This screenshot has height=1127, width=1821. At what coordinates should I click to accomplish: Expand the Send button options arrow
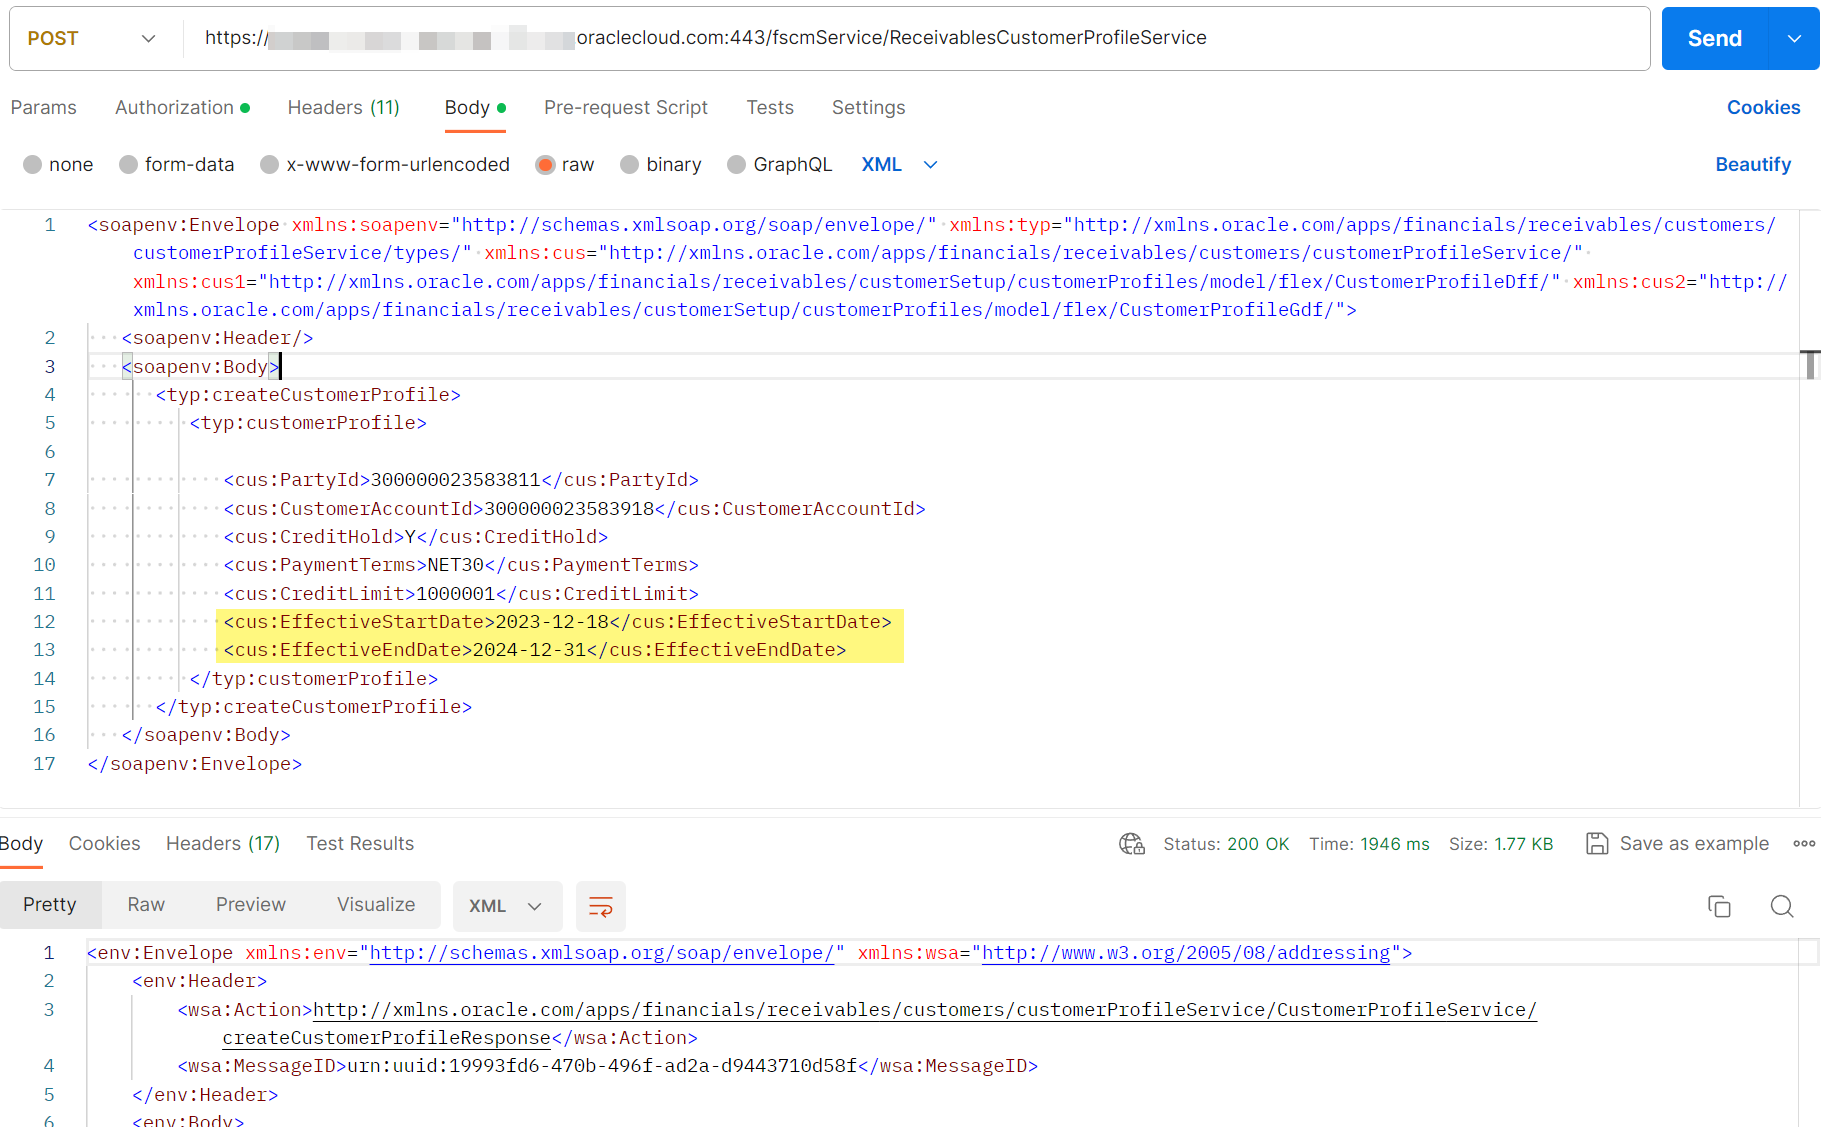1795,39
